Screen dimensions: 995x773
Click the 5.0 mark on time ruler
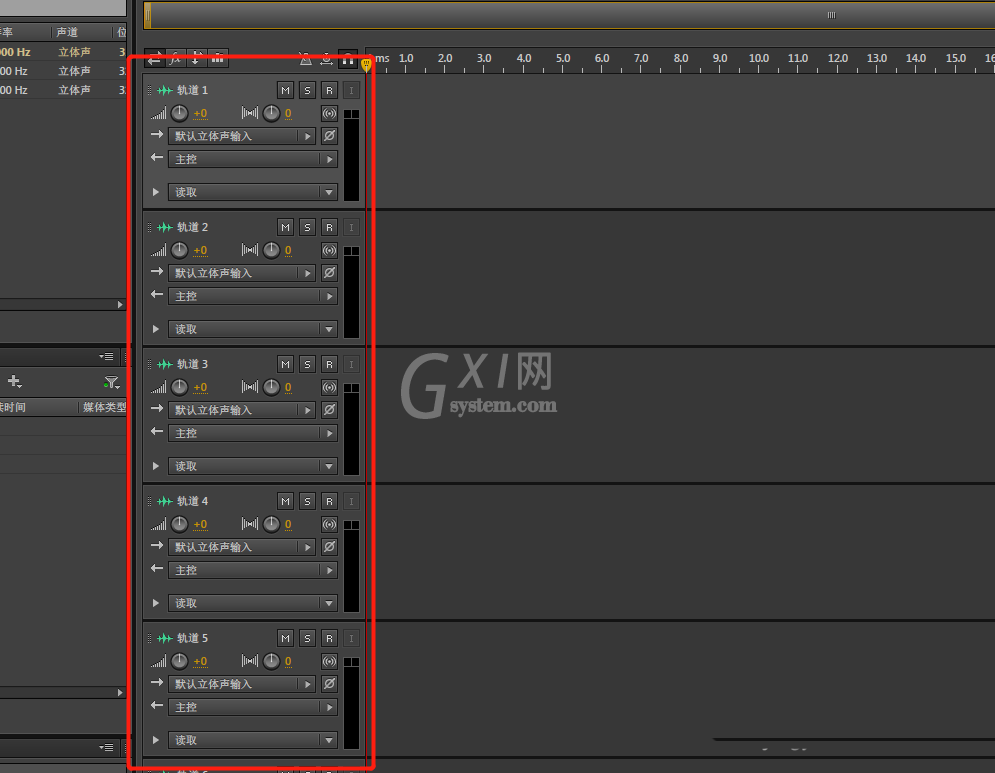click(563, 58)
